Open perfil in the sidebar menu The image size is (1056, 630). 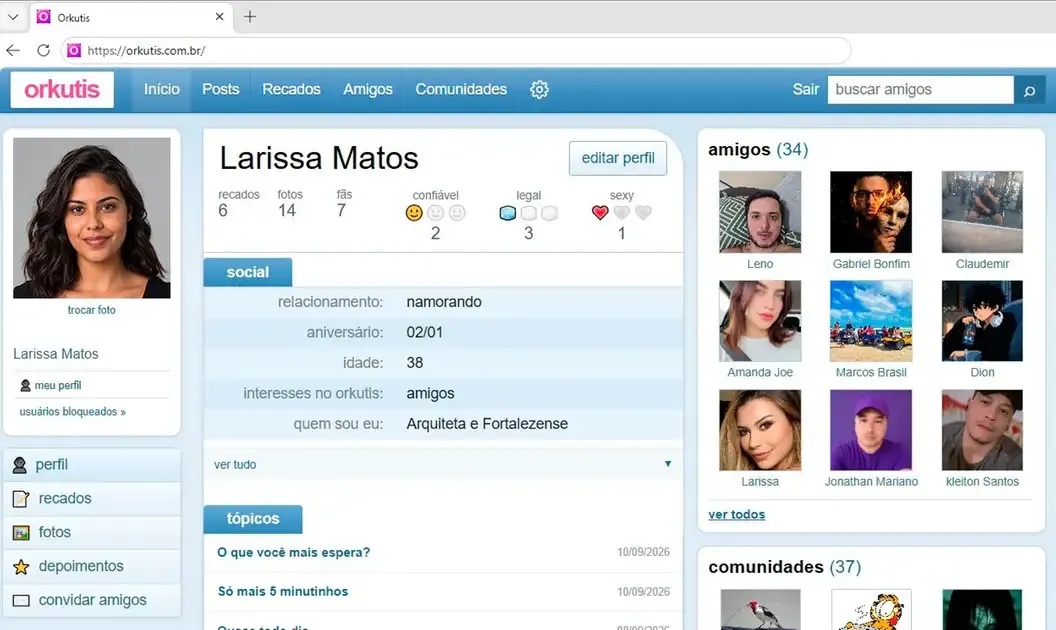coord(92,465)
